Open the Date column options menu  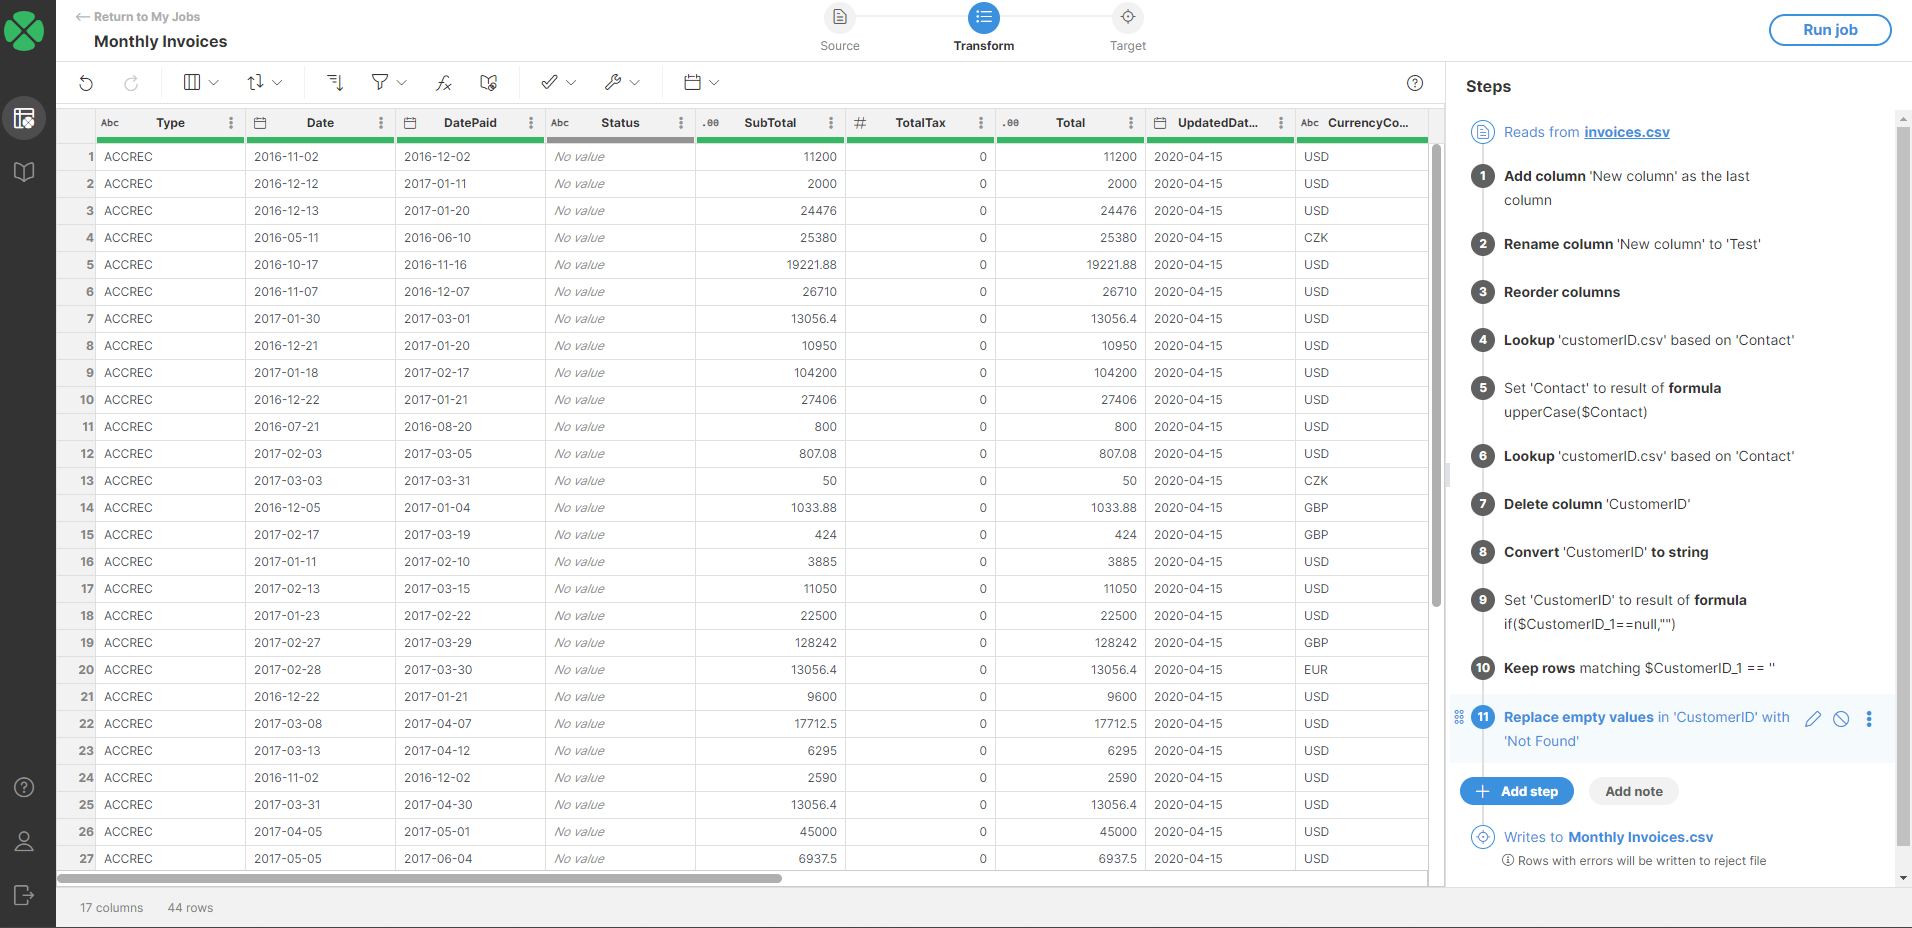(381, 123)
